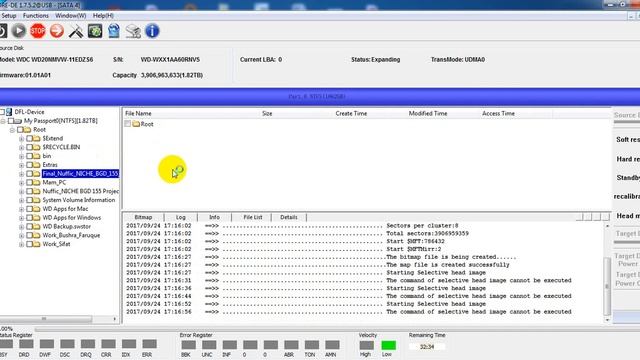The height and width of the screenshot is (360, 640).
Task: Click the Mam_PC folder icon
Action: coord(37,182)
